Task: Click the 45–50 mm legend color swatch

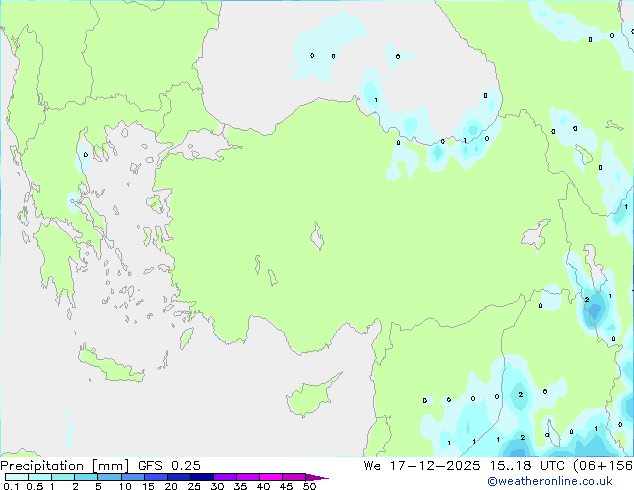Action: 294,477
